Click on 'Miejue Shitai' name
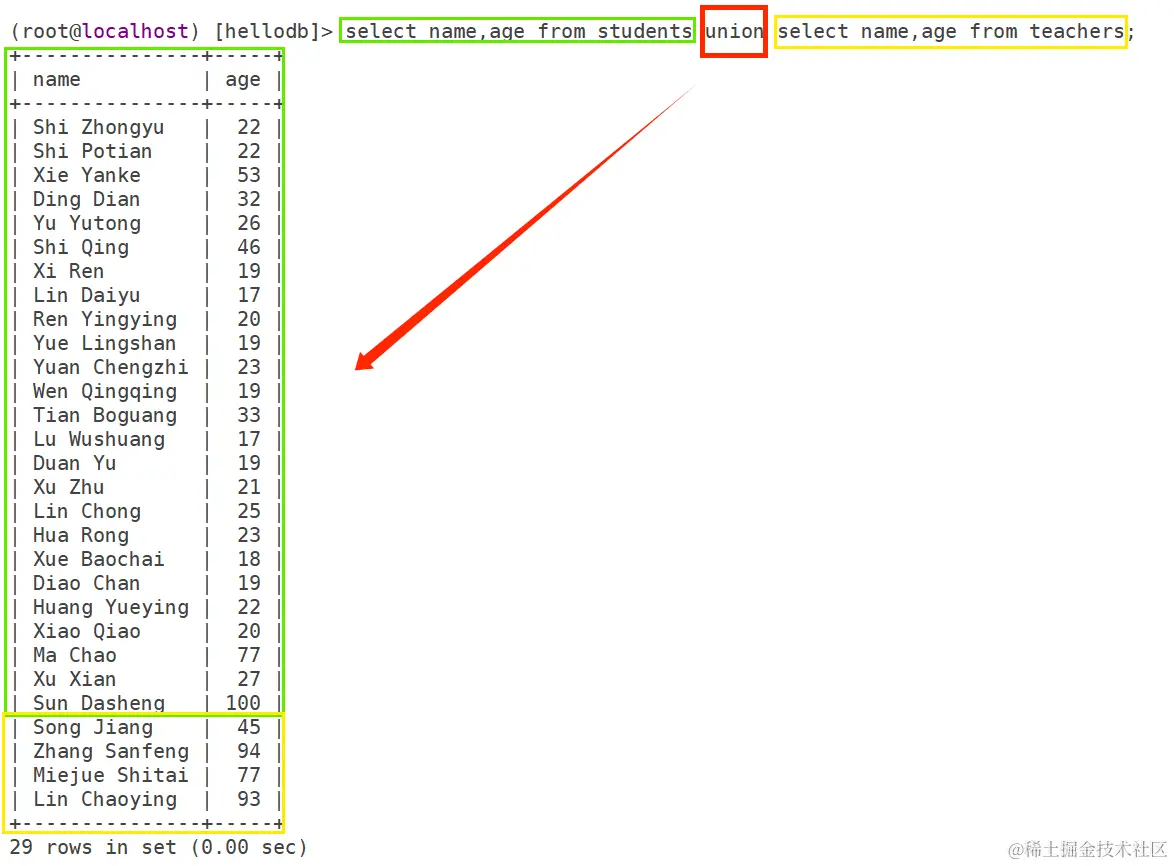The width and height of the screenshot is (1174, 866). point(110,775)
